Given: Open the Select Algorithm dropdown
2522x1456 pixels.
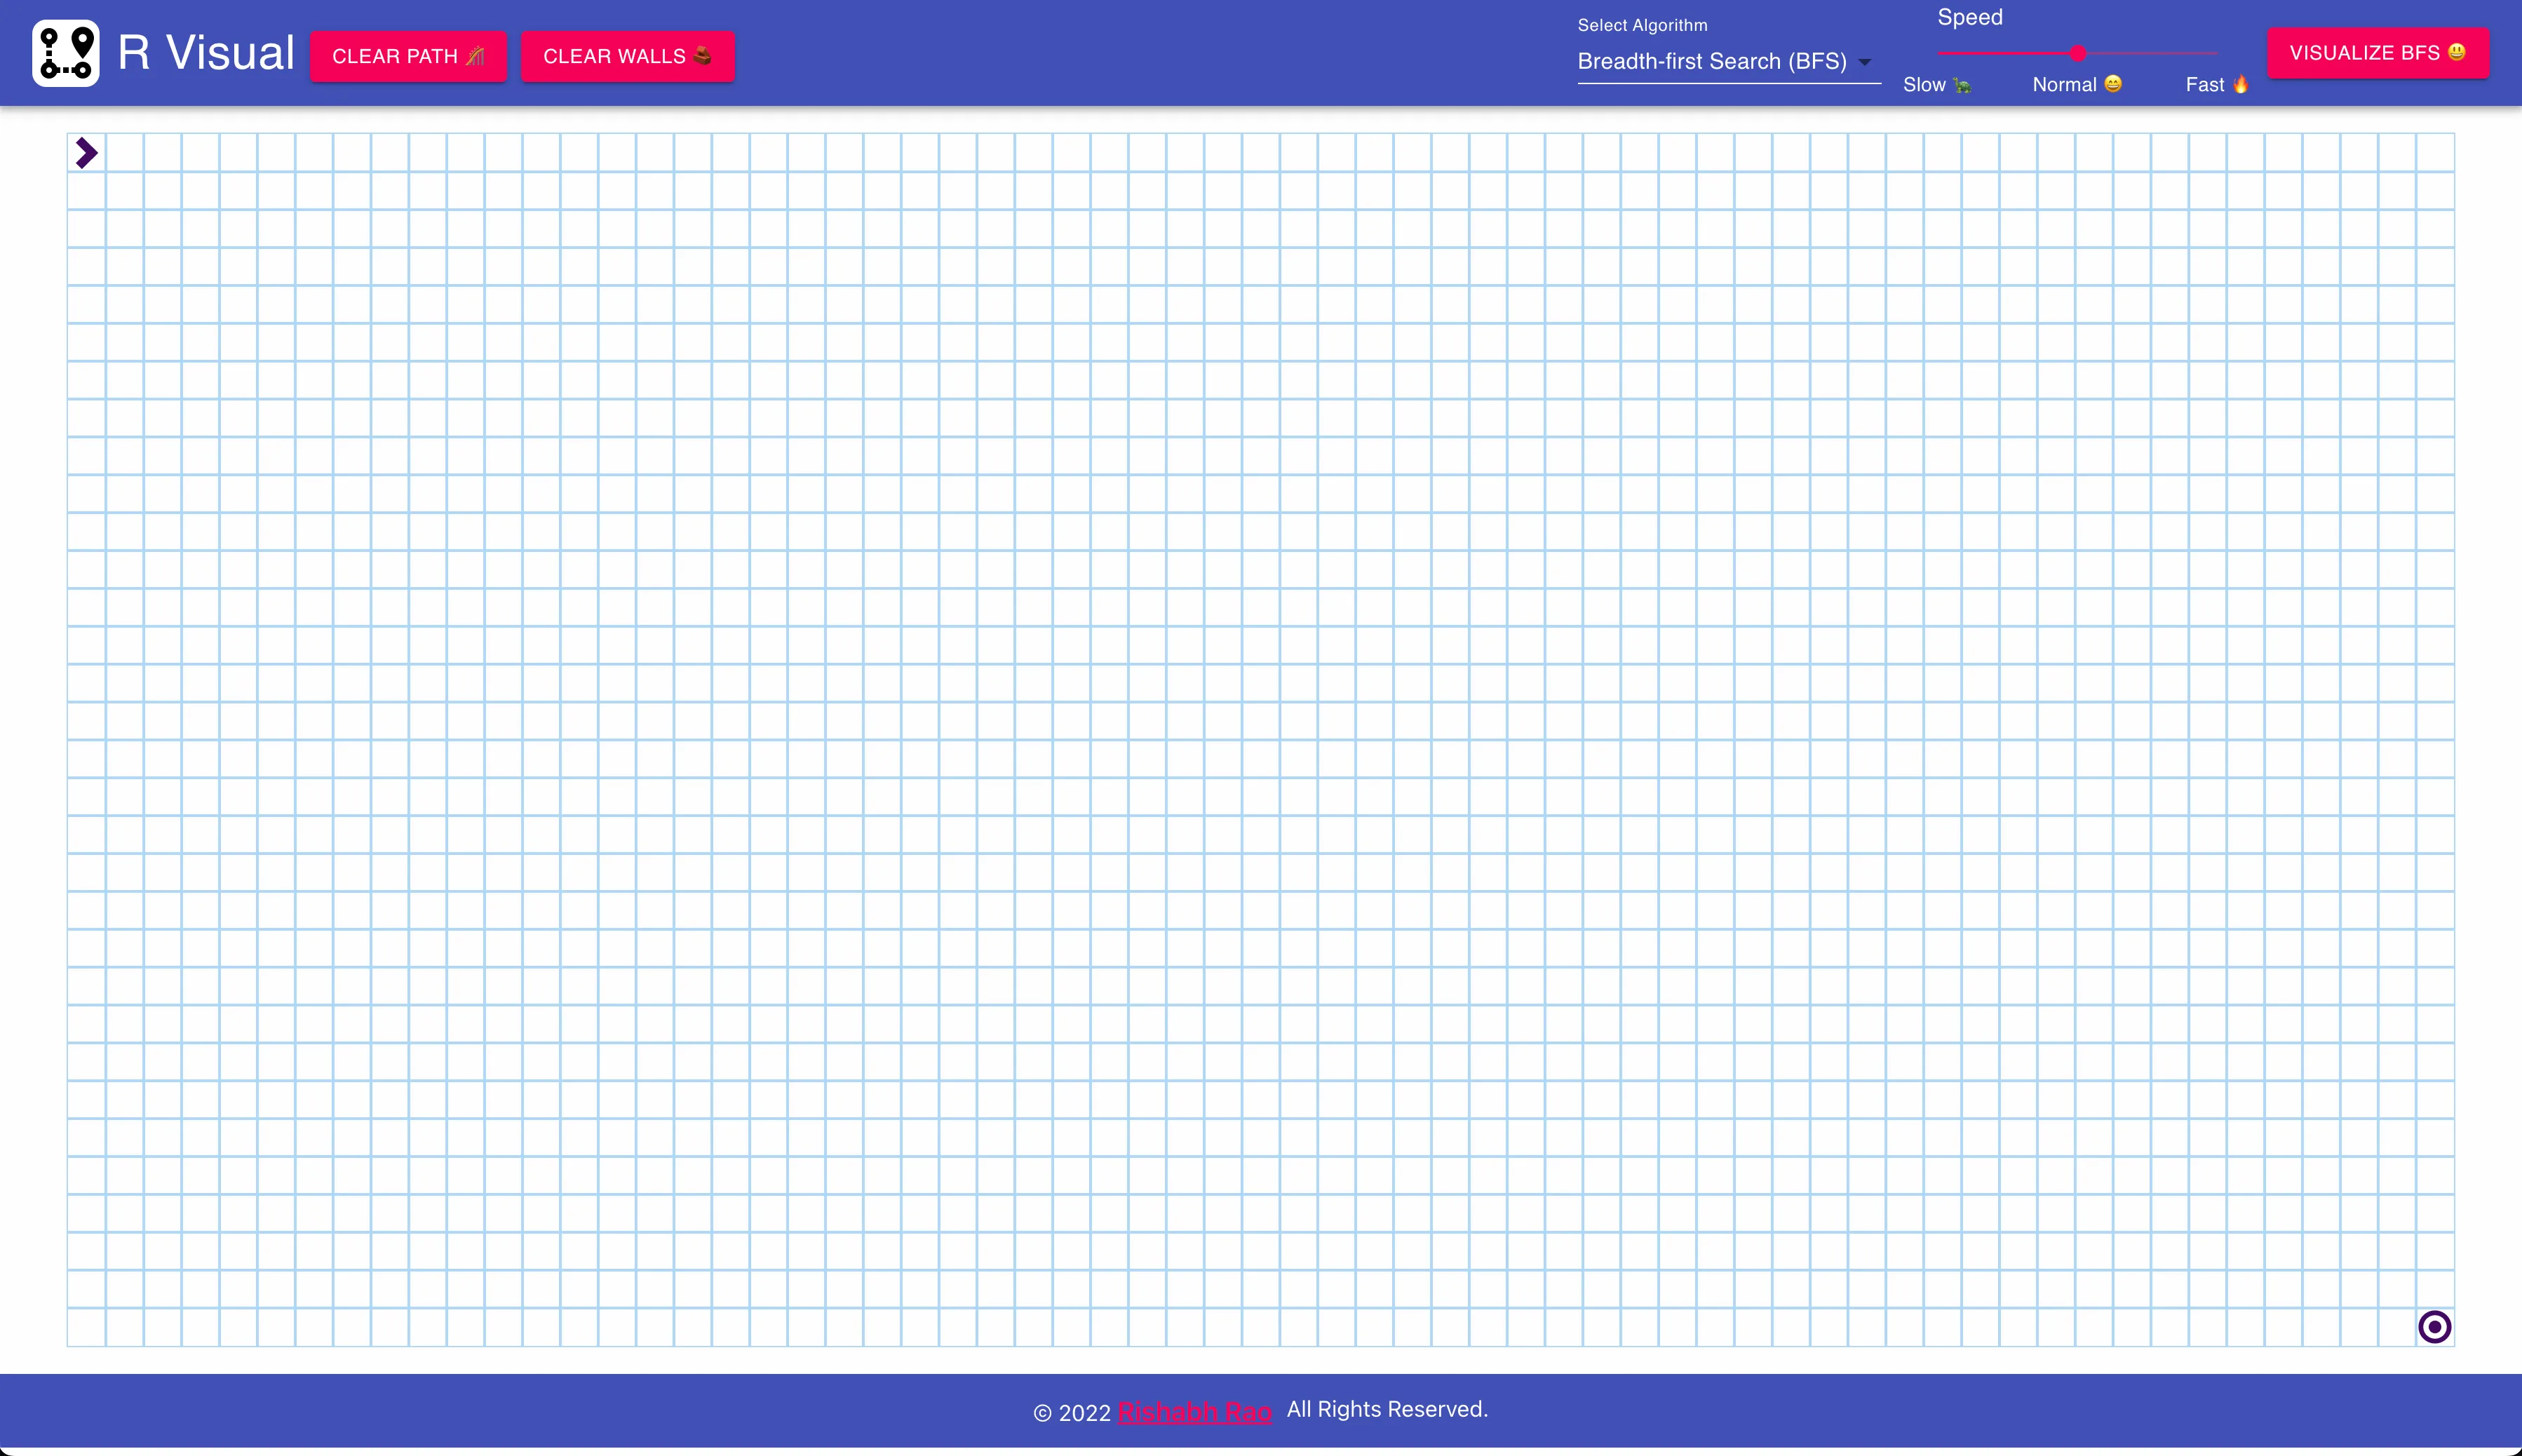Looking at the screenshot, I should (1728, 62).
